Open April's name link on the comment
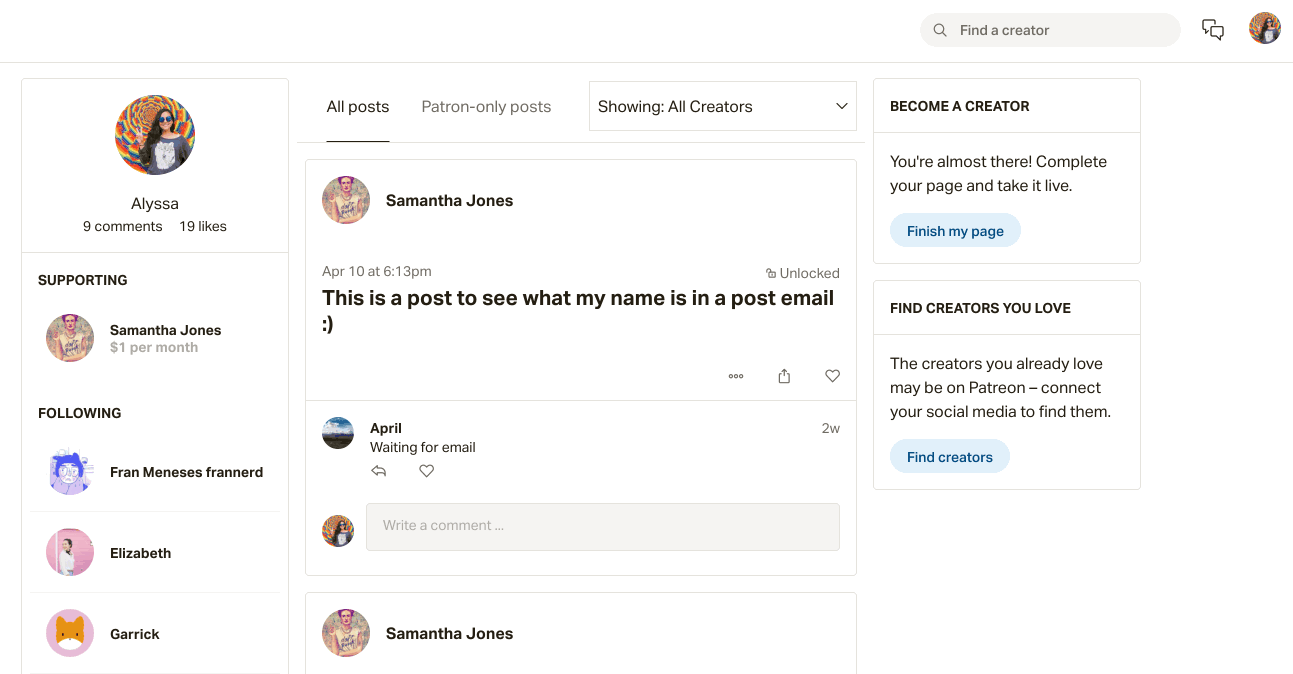 (x=386, y=428)
